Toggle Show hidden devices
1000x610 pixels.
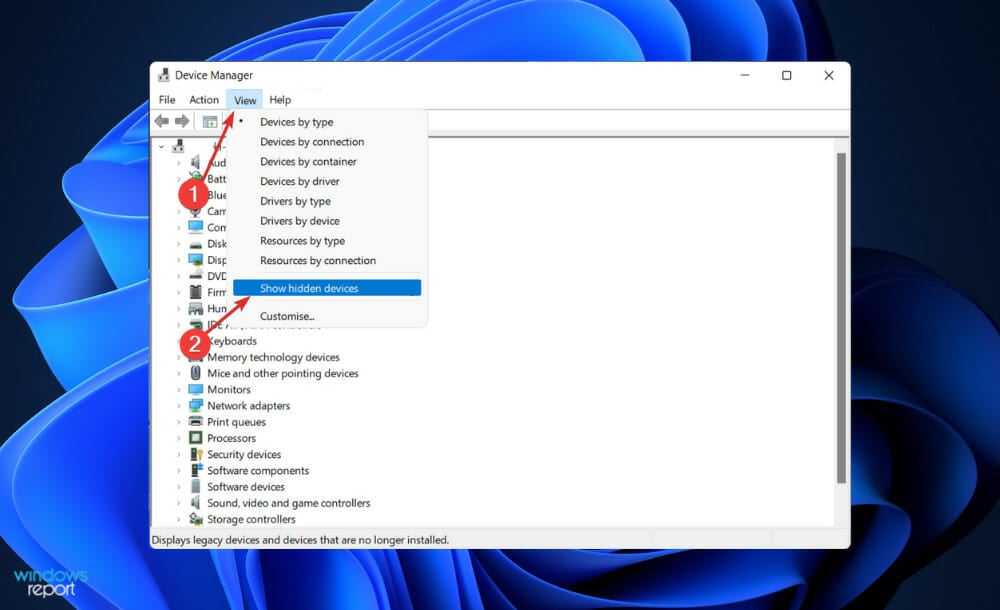327,288
